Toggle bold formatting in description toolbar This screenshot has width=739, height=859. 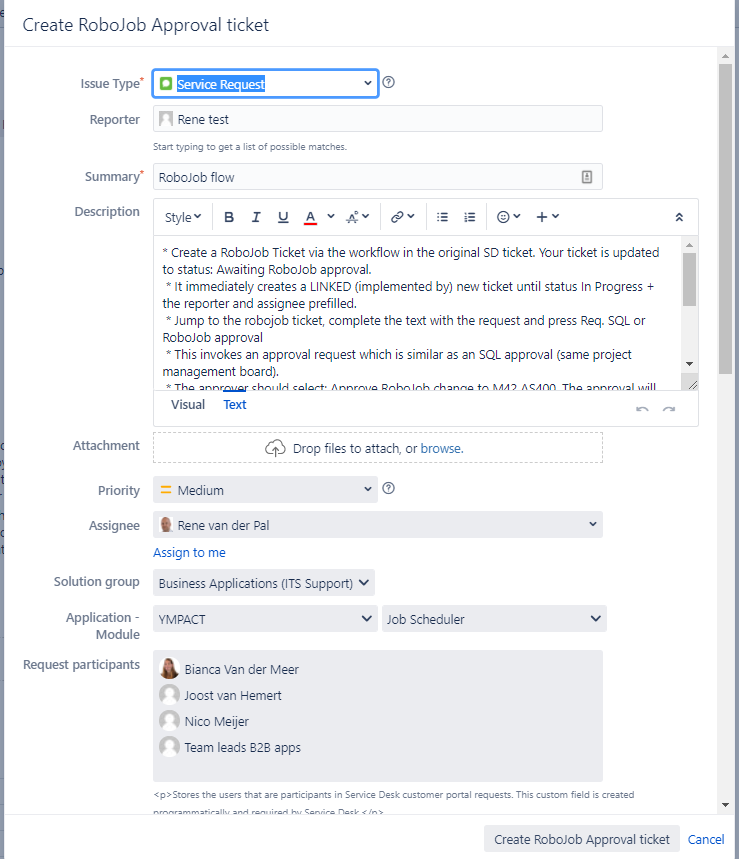coord(229,217)
